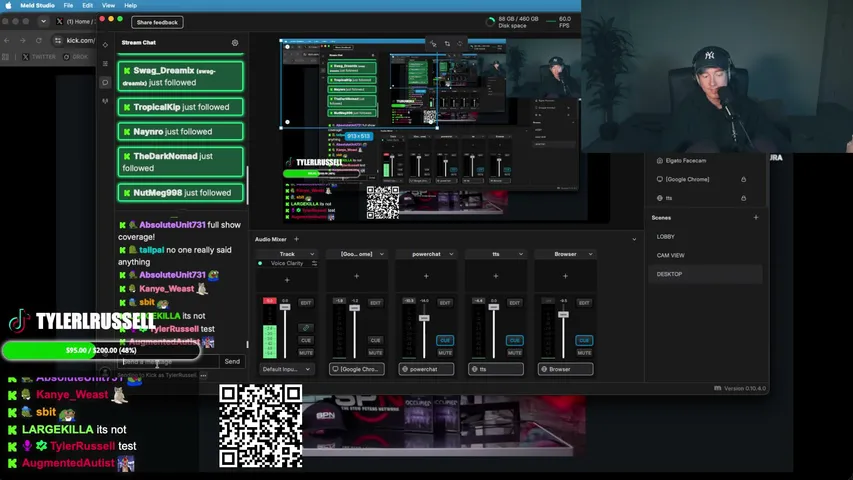Open the Edit menu
The width and height of the screenshot is (853, 480).
click(88, 5)
